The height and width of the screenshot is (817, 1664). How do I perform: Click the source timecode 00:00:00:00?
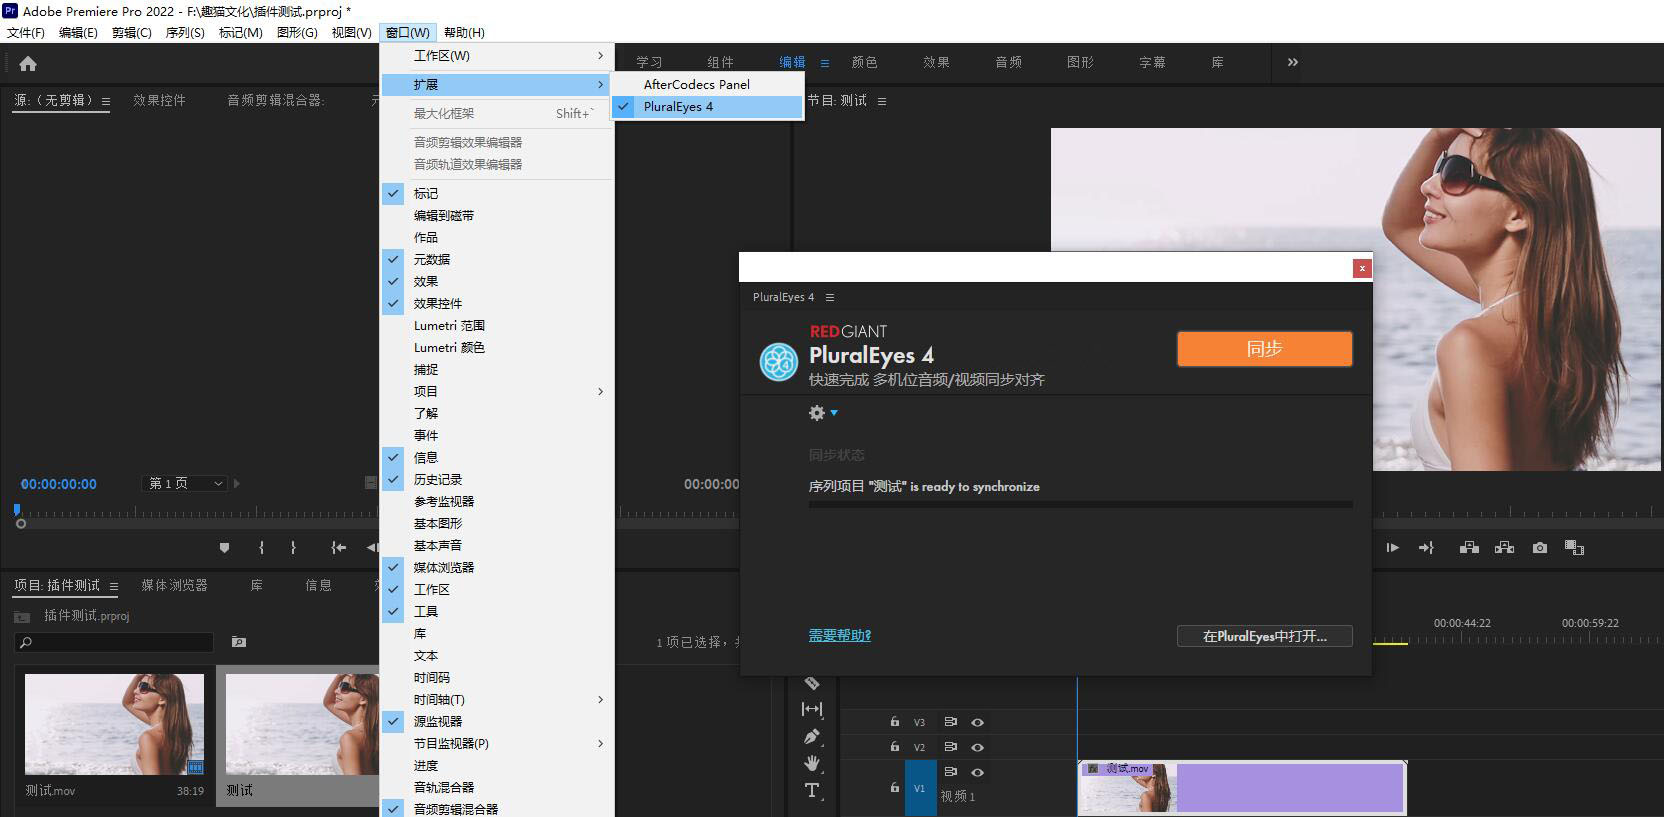click(59, 485)
